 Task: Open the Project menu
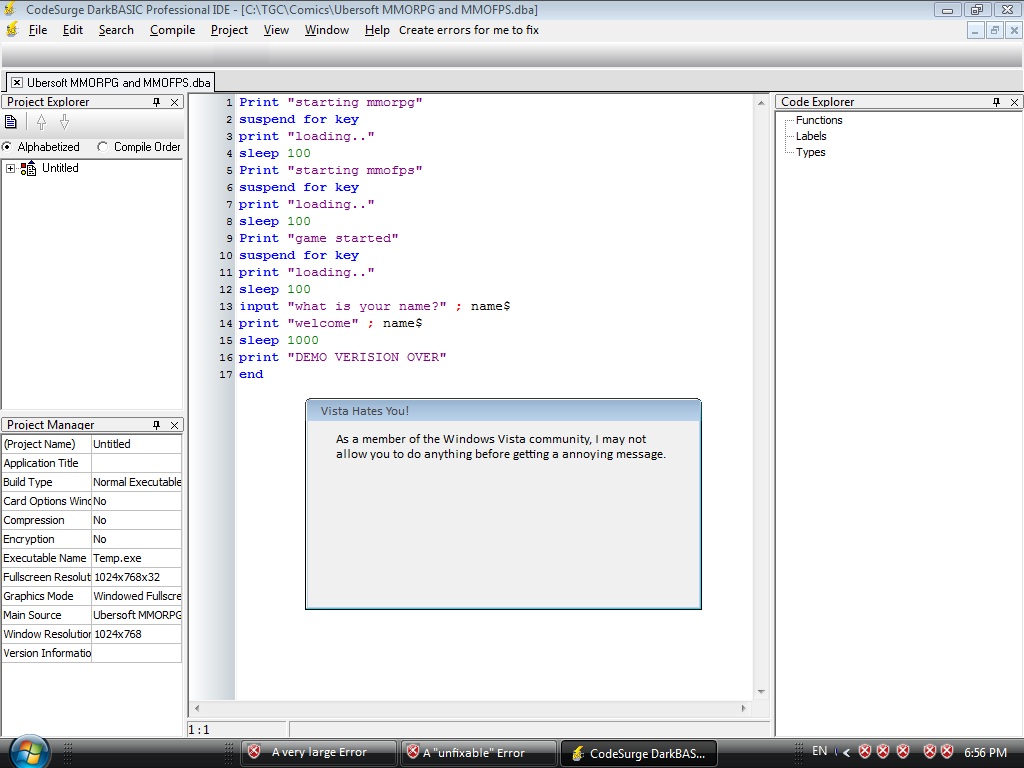[229, 30]
